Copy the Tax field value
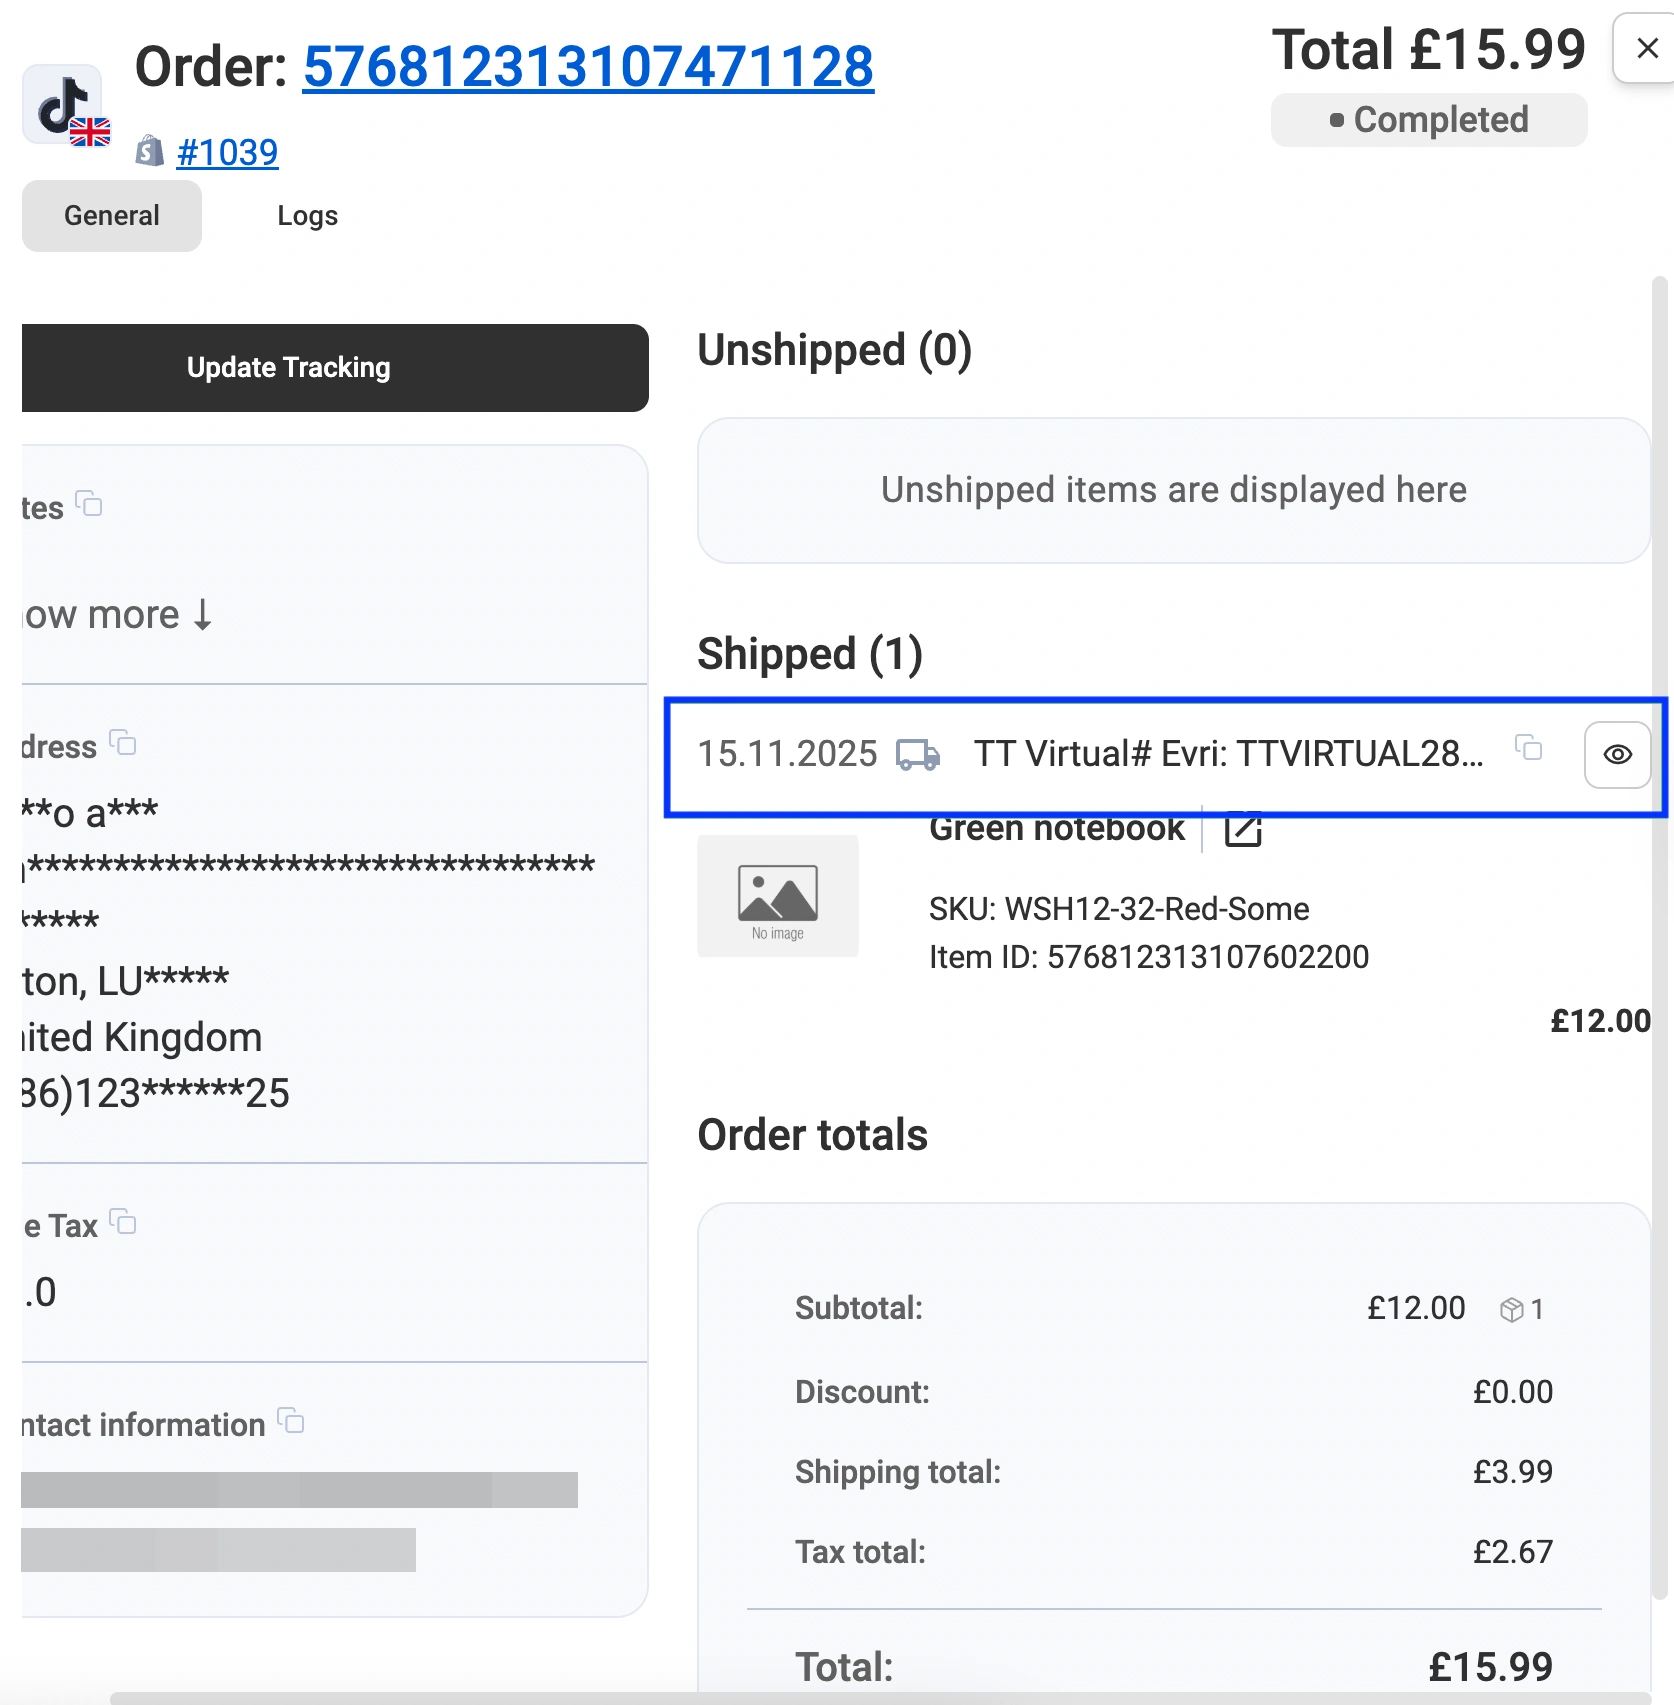The width and height of the screenshot is (1674, 1705). pyautogui.click(x=123, y=1222)
